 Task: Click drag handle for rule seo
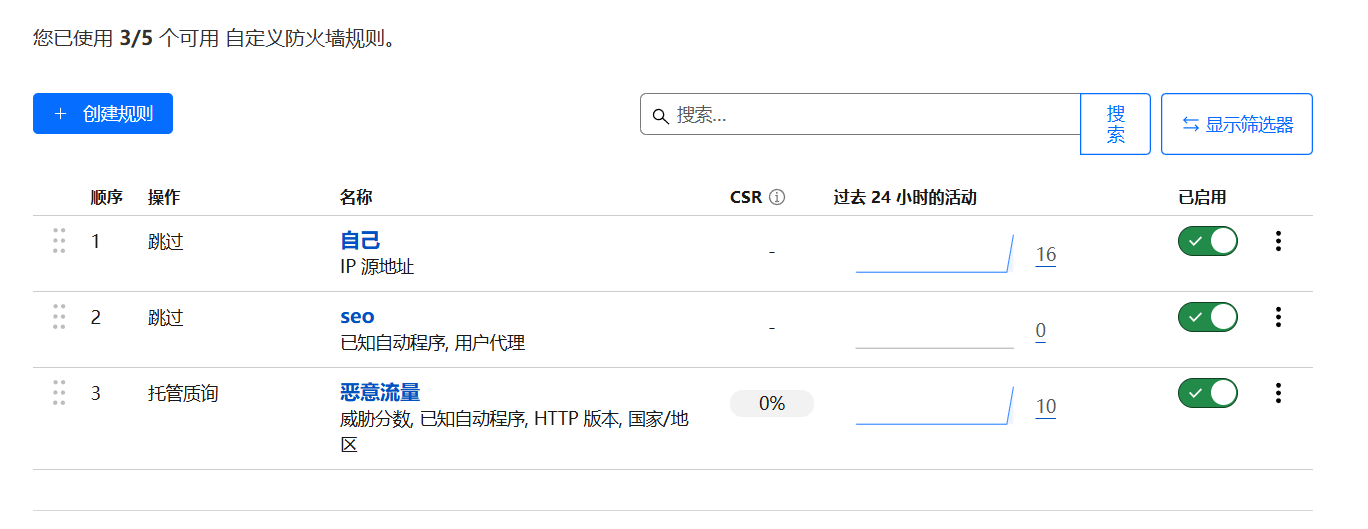[59, 317]
